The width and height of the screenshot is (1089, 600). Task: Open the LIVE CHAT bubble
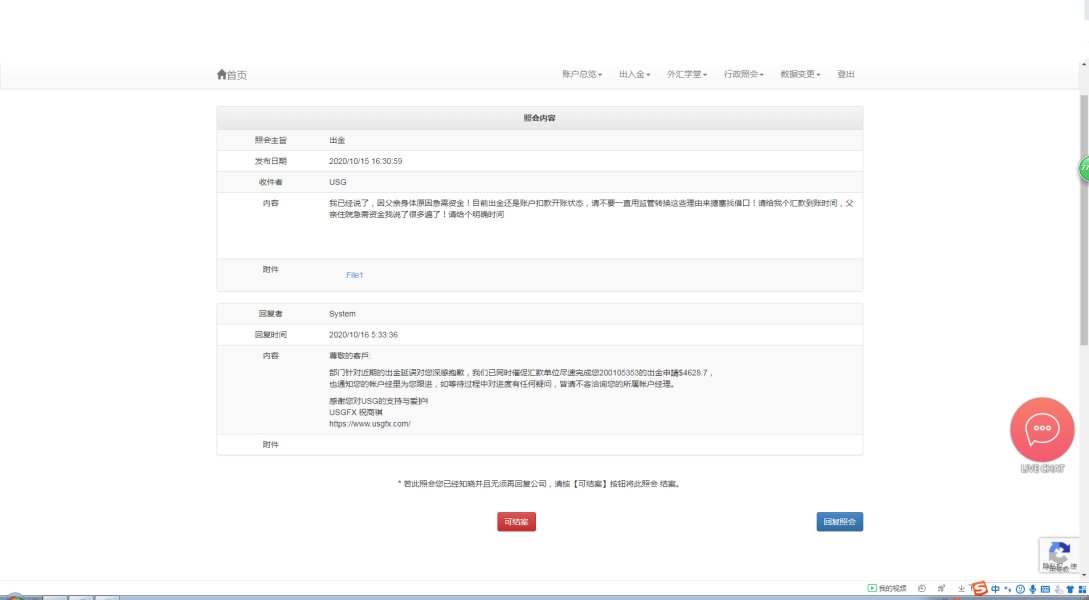point(1042,429)
